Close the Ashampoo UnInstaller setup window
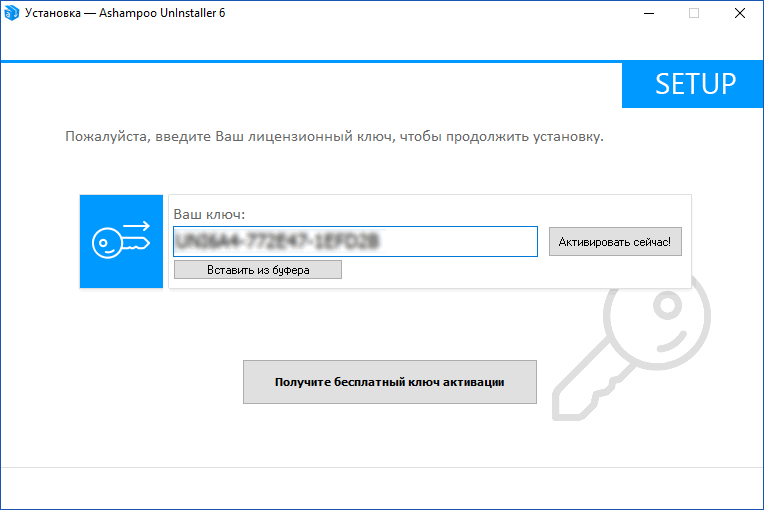 740,13
